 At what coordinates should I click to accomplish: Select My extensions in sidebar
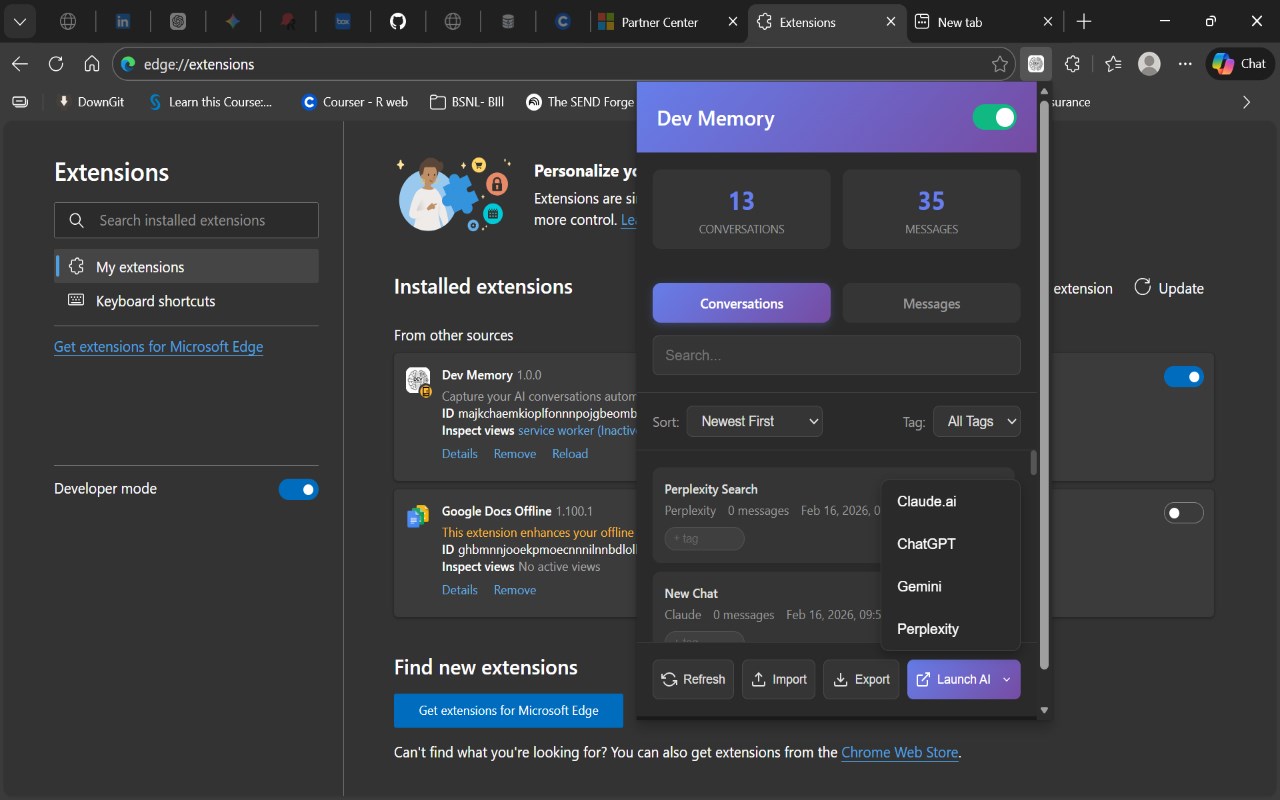coord(187,267)
